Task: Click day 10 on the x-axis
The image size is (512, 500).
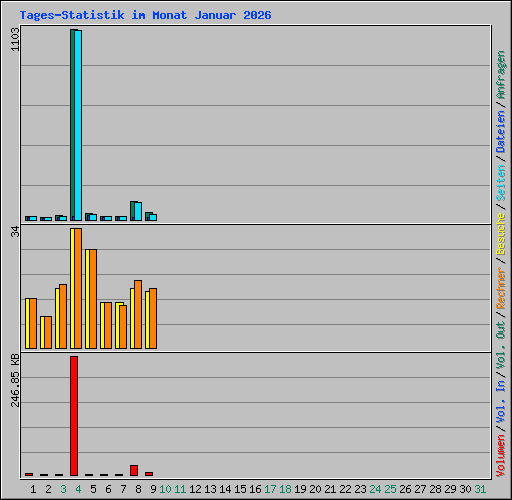Action: 165,489
